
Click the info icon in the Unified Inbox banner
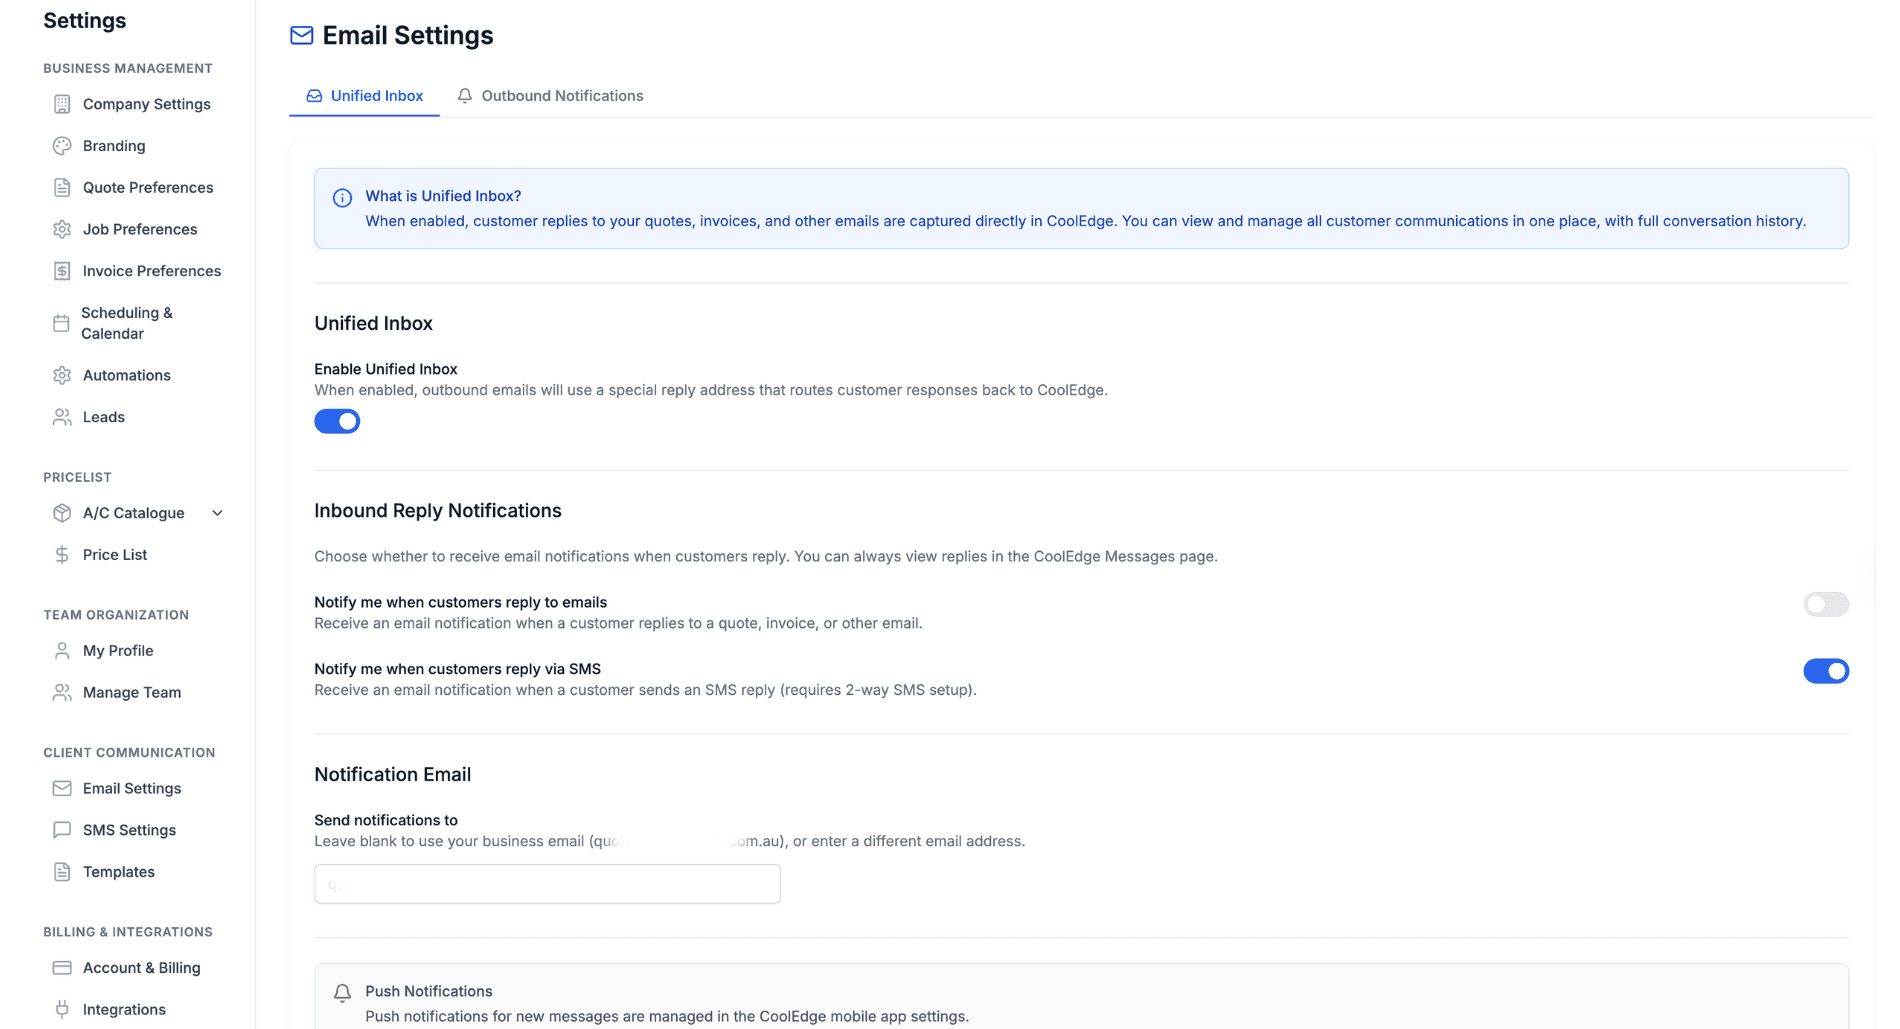coord(343,197)
